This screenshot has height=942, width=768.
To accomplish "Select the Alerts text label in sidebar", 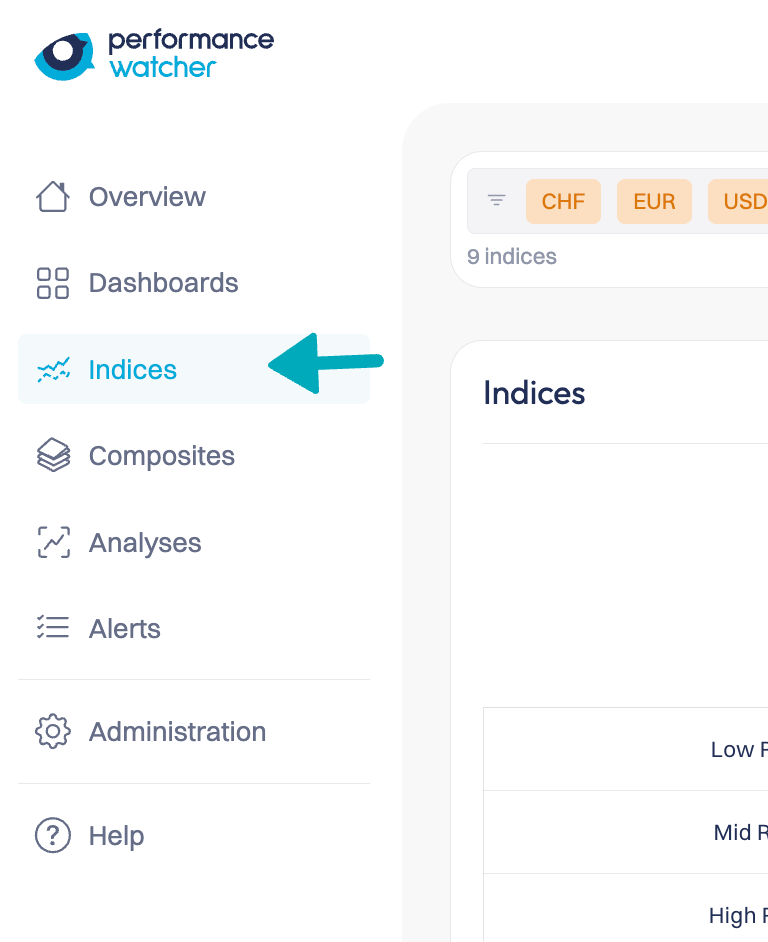I will click(x=125, y=628).
